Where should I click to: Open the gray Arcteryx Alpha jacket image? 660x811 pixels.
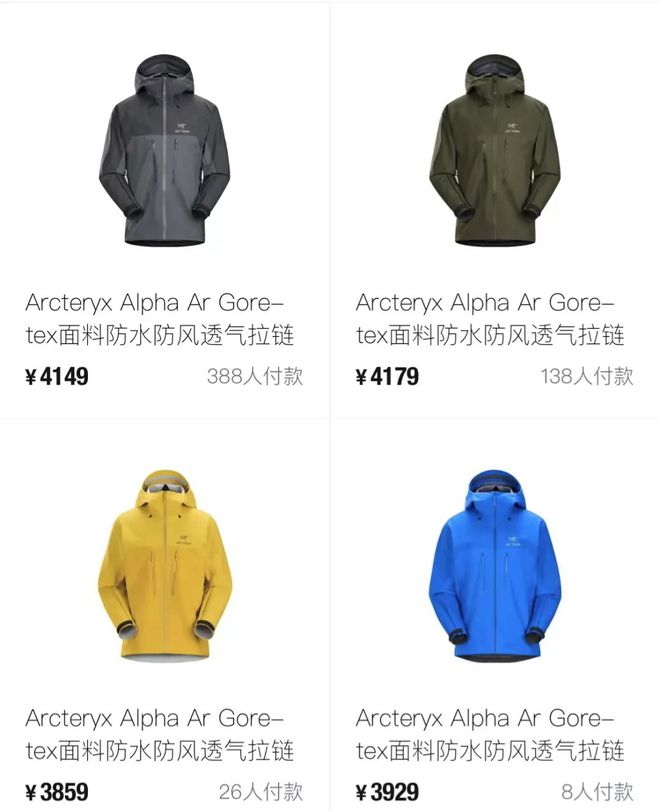[164, 149]
